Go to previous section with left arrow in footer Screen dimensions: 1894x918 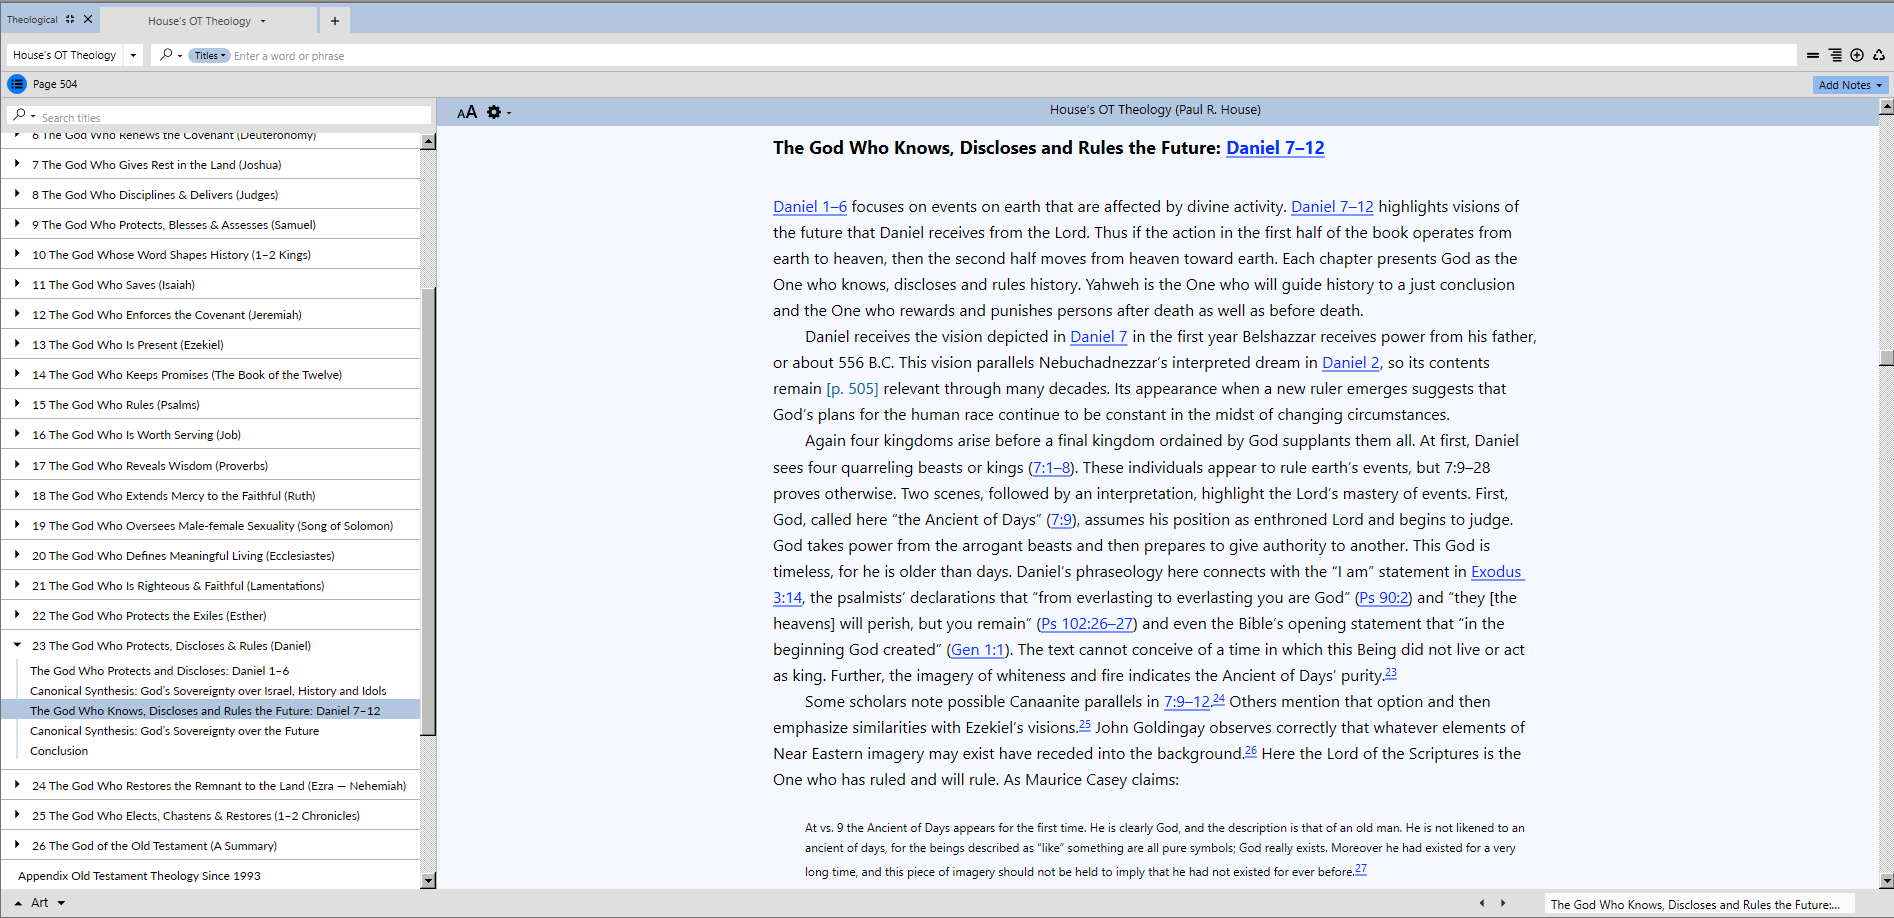1482,903
